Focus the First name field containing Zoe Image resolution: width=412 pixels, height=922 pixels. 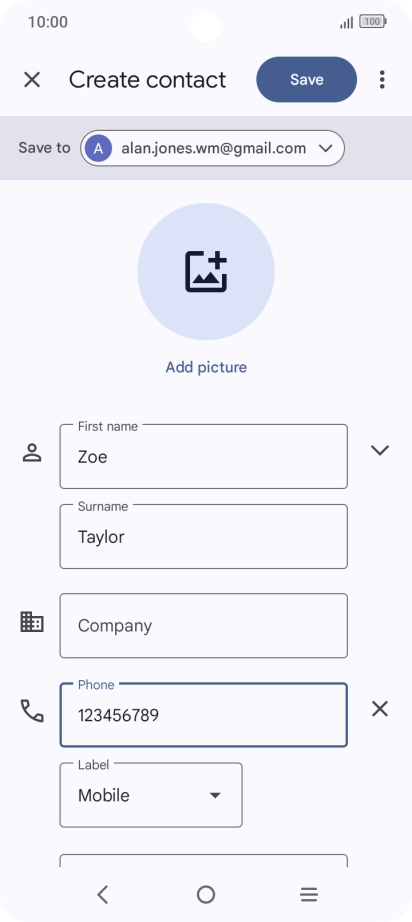pyautogui.click(x=203, y=456)
